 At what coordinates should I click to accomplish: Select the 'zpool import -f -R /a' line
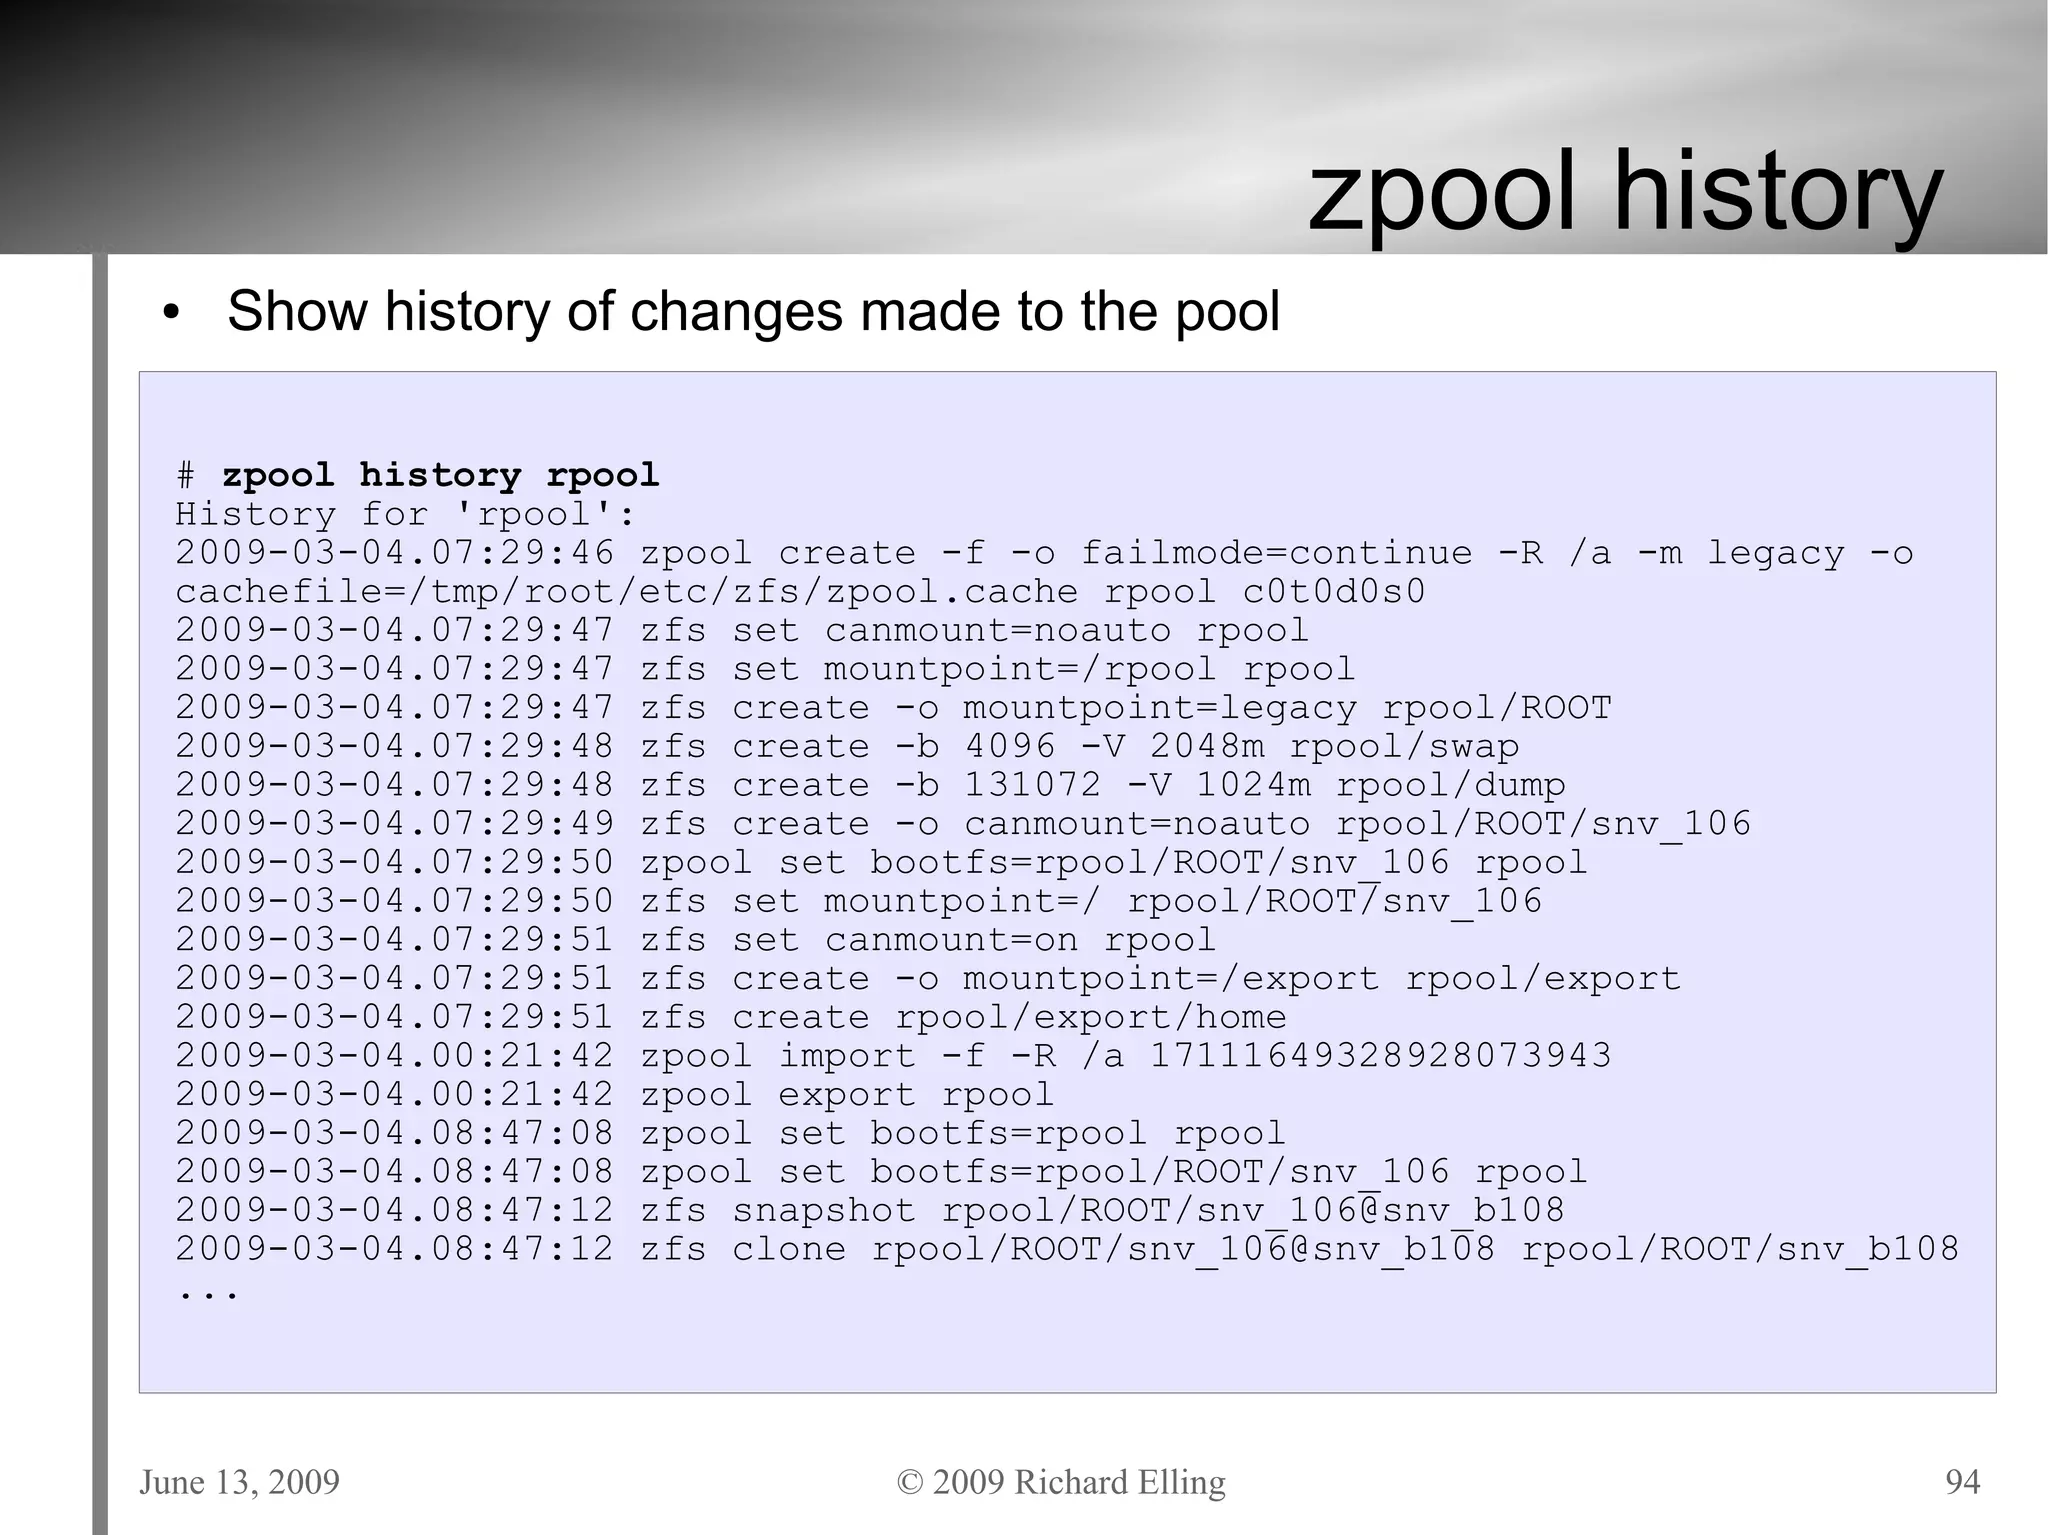[x=893, y=1056]
